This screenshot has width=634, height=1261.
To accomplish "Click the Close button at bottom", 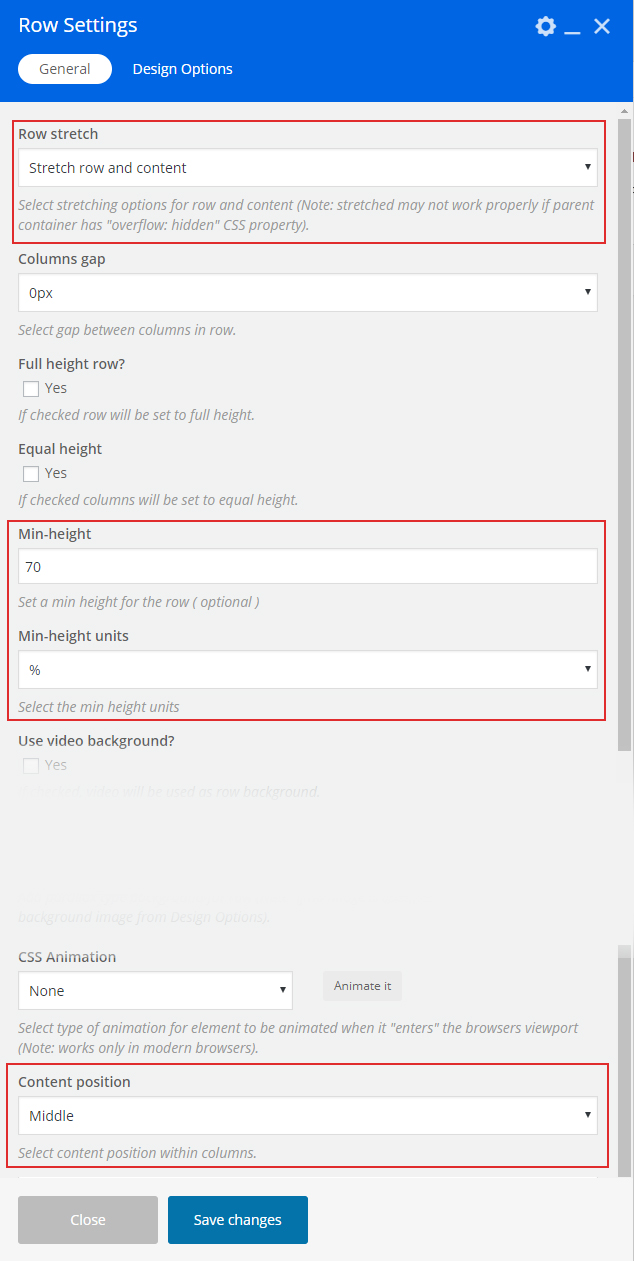I will (88, 1220).
